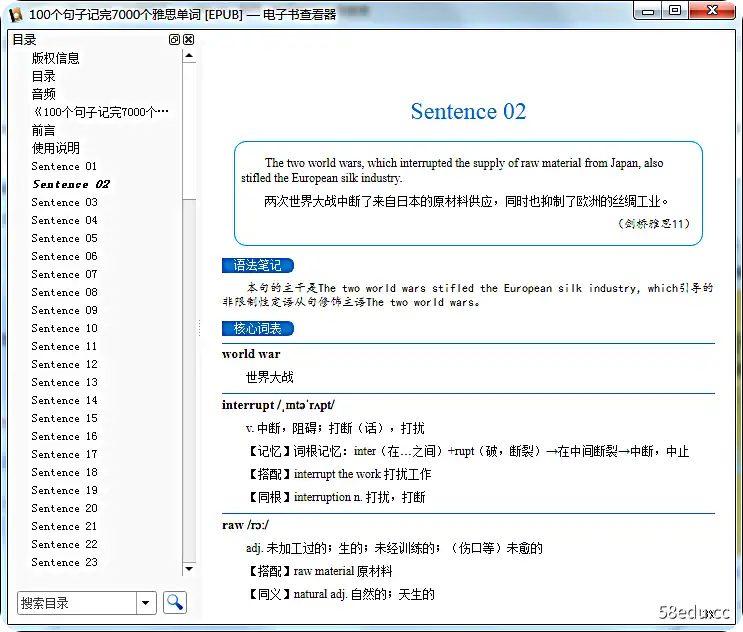
Task: Go to Sentence 17
Action: click(x=64, y=454)
